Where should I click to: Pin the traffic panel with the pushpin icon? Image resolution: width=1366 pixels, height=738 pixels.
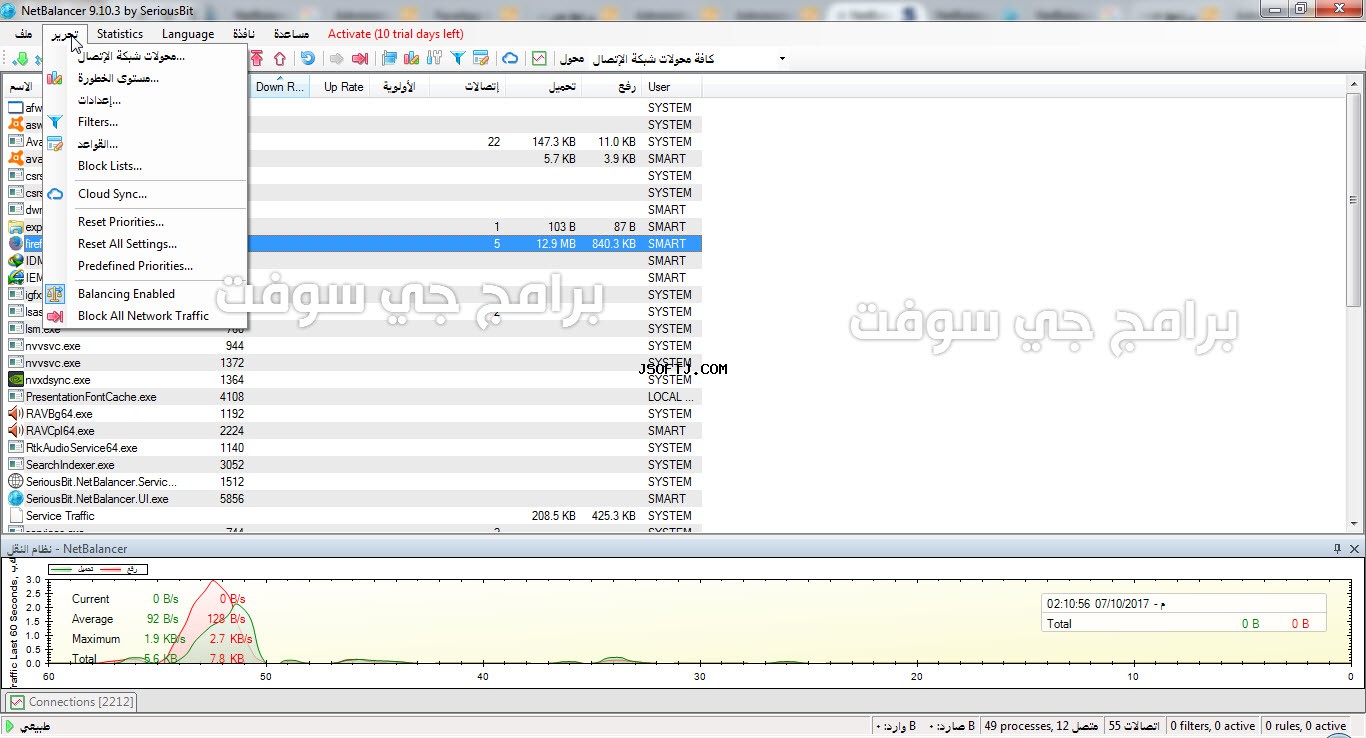[x=1337, y=549]
